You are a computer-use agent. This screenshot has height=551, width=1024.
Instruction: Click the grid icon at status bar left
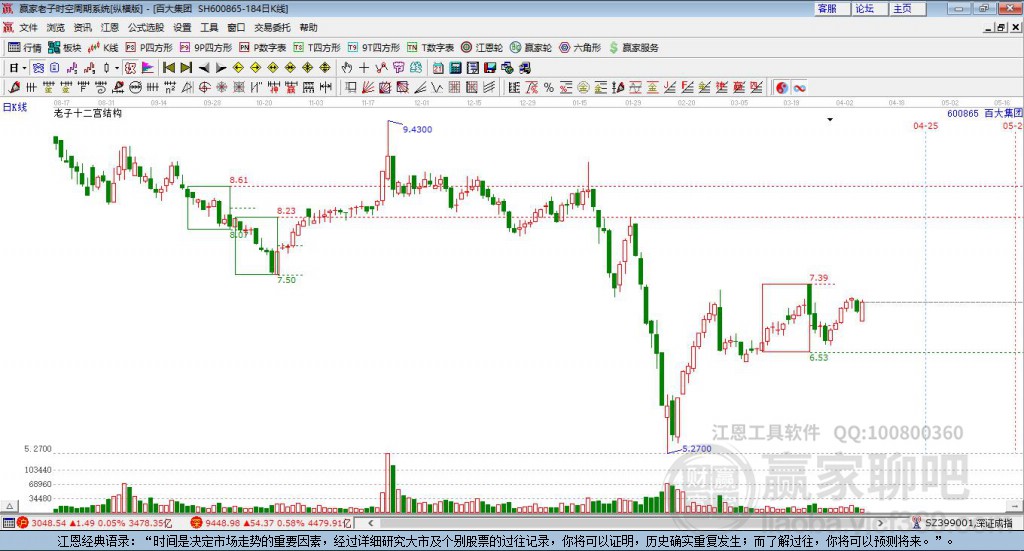click(8, 523)
